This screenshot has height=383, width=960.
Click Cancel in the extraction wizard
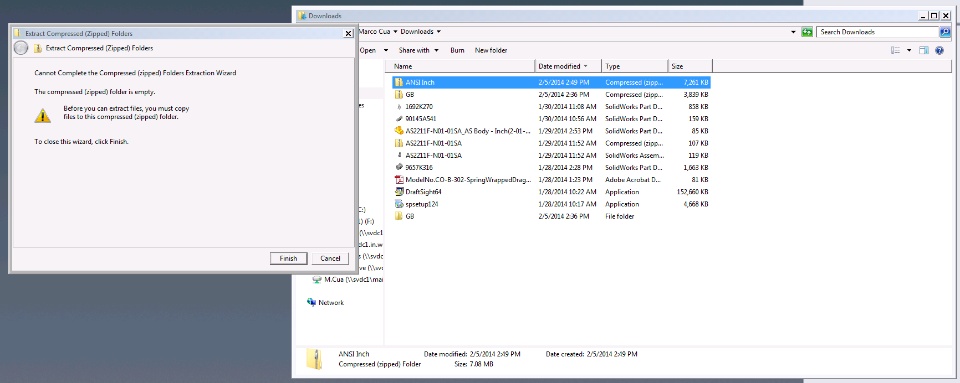[330, 259]
